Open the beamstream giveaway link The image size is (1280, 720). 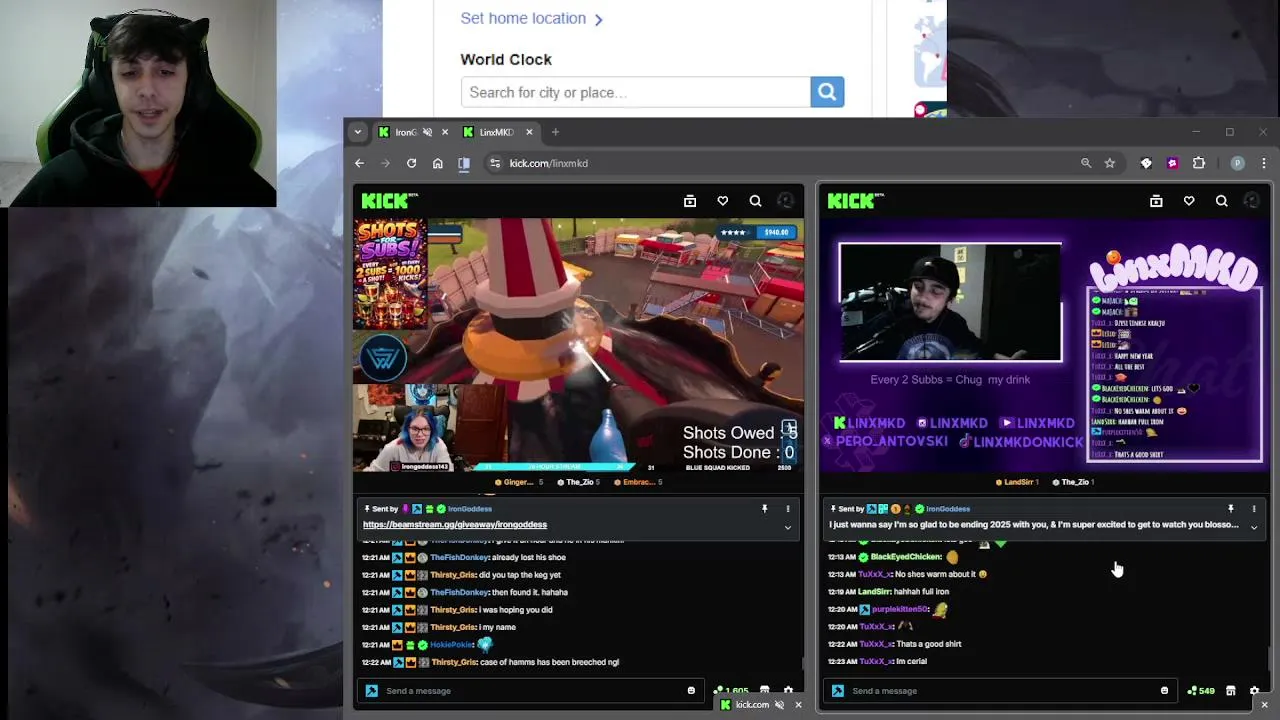pos(455,525)
